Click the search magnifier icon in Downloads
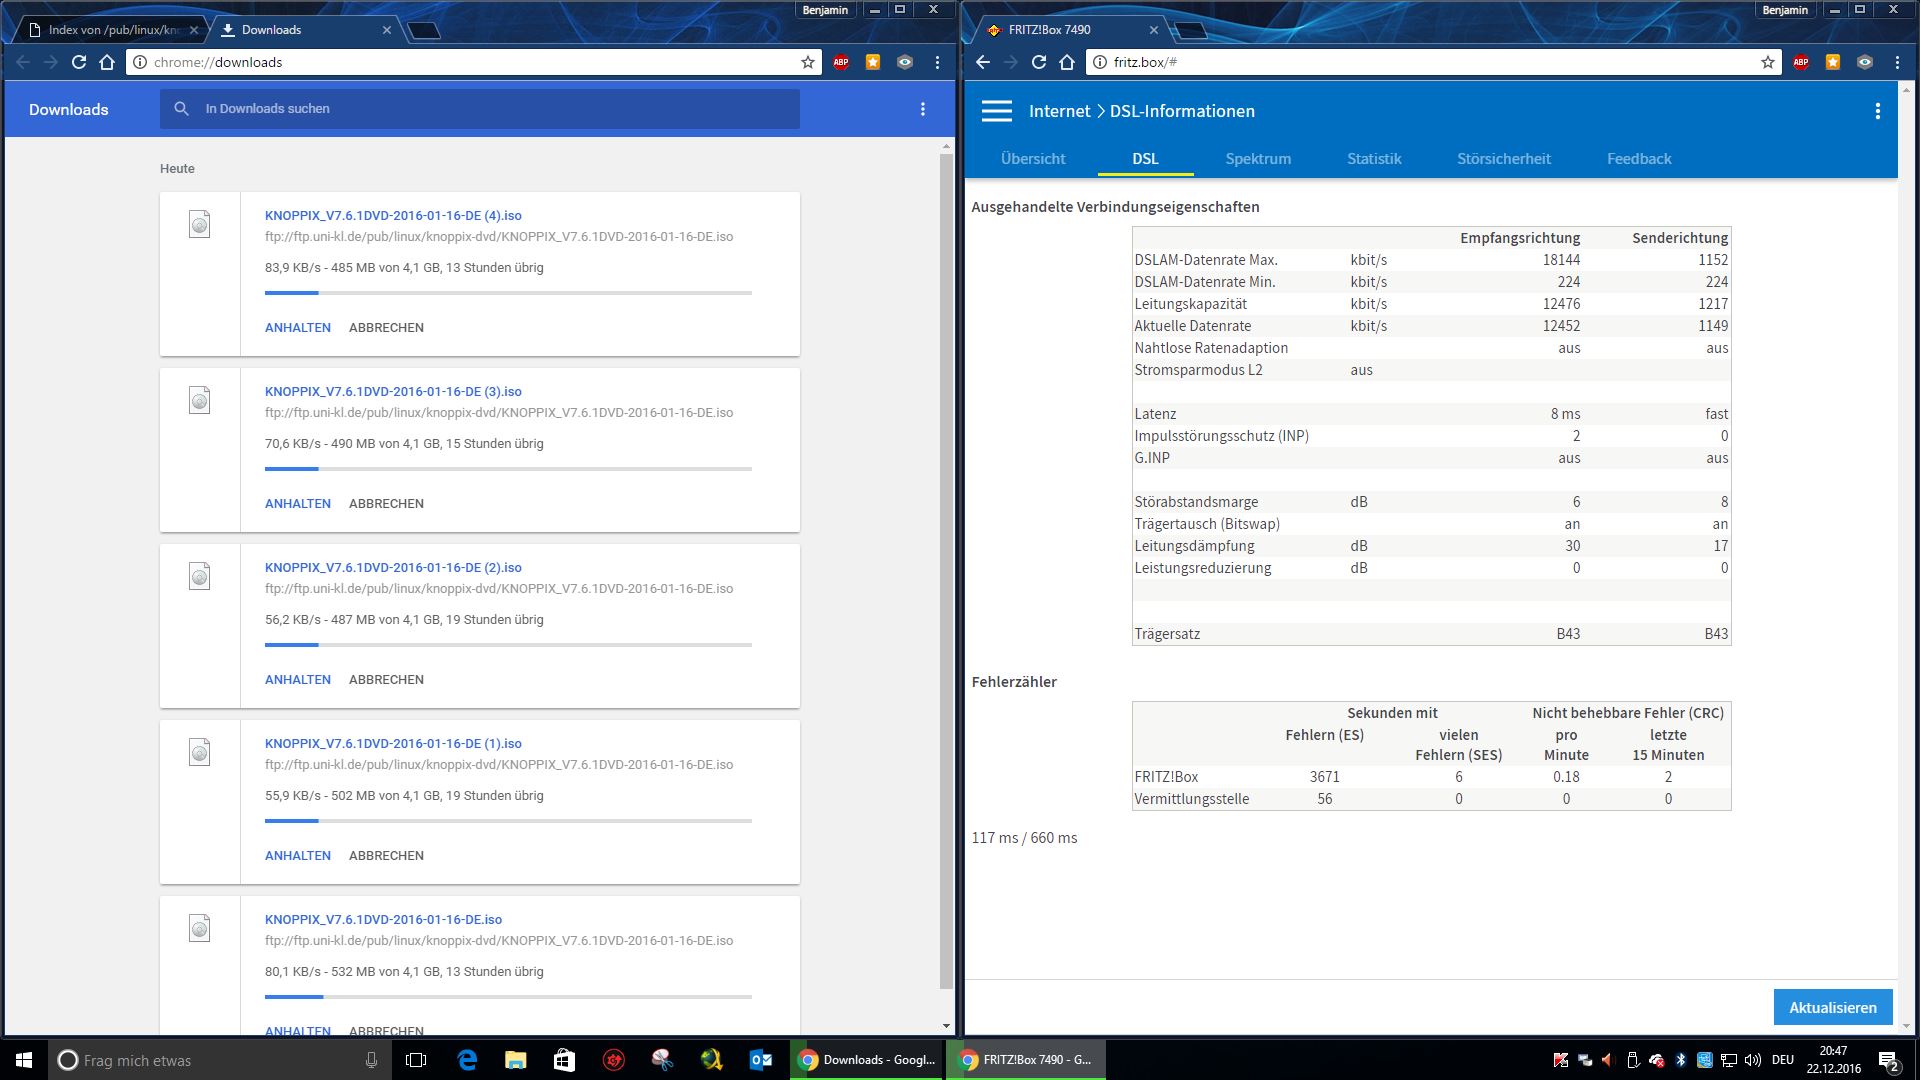The image size is (1920, 1080). (181, 109)
